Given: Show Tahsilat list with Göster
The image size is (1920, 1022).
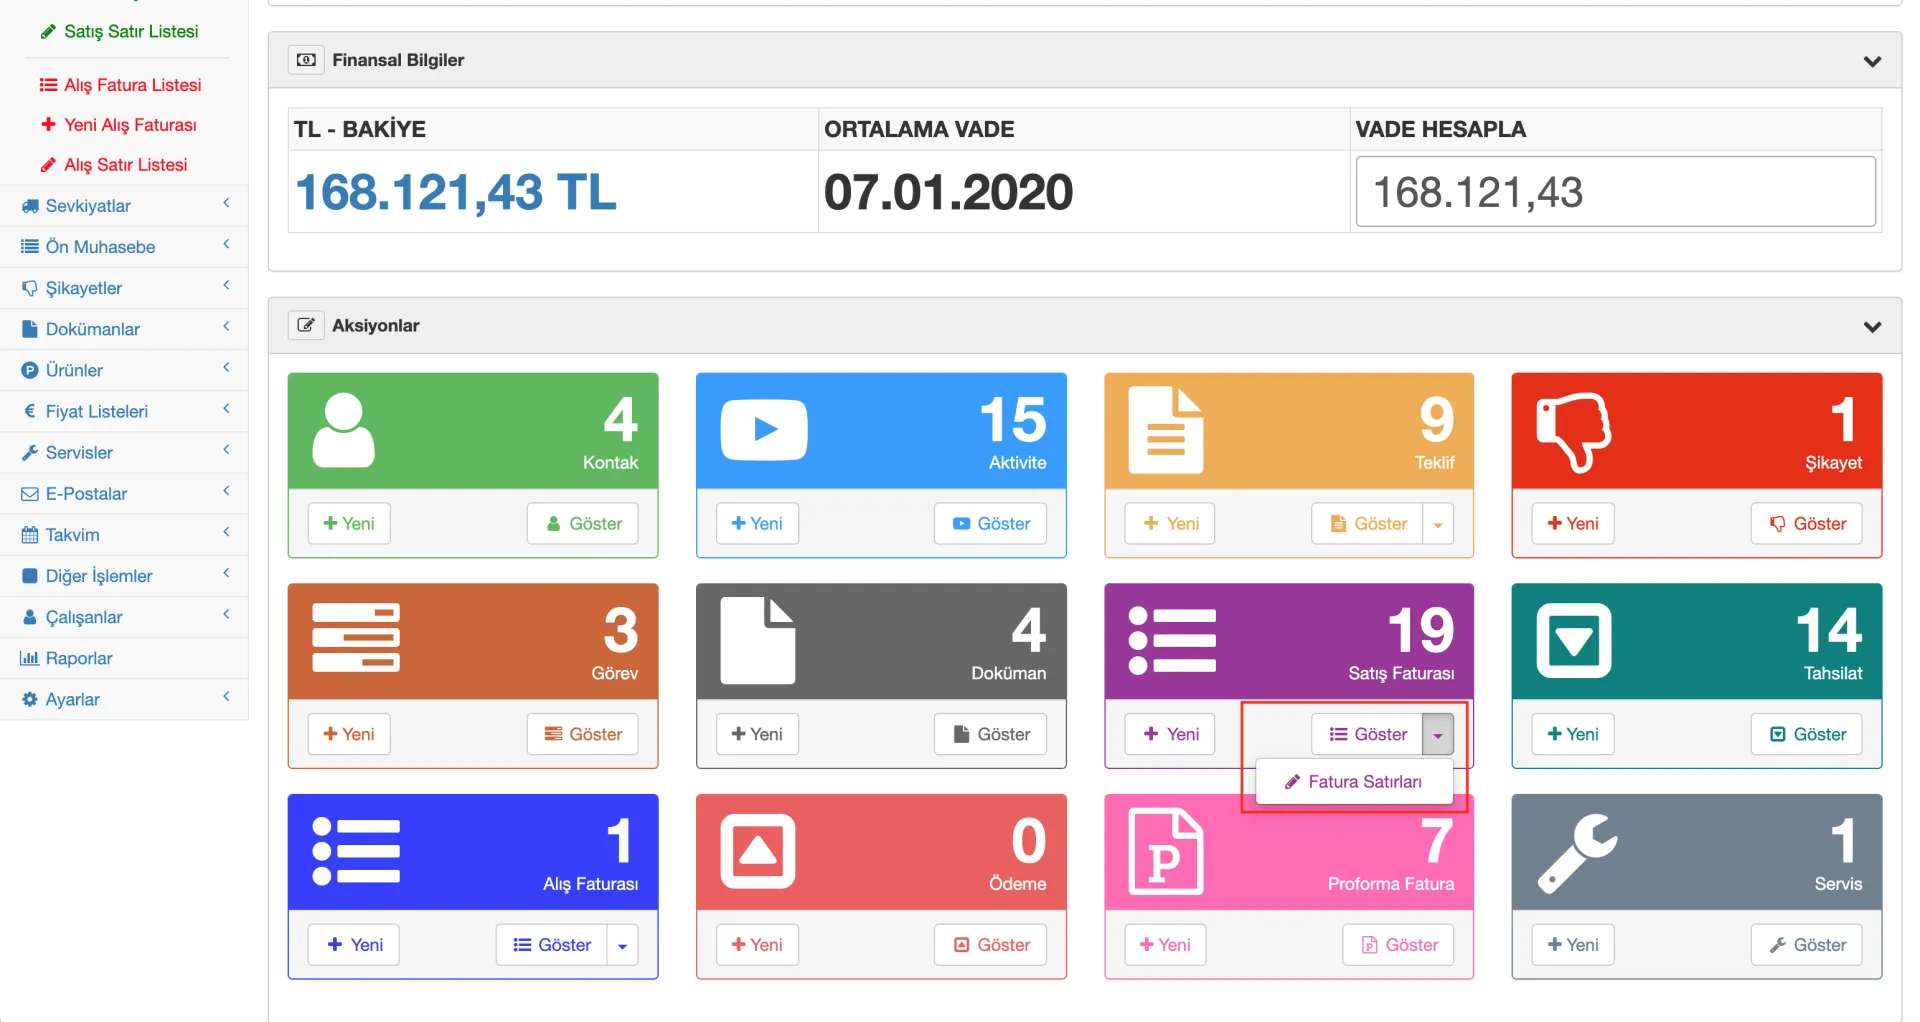Looking at the screenshot, I should click(x=1806, y=735).
